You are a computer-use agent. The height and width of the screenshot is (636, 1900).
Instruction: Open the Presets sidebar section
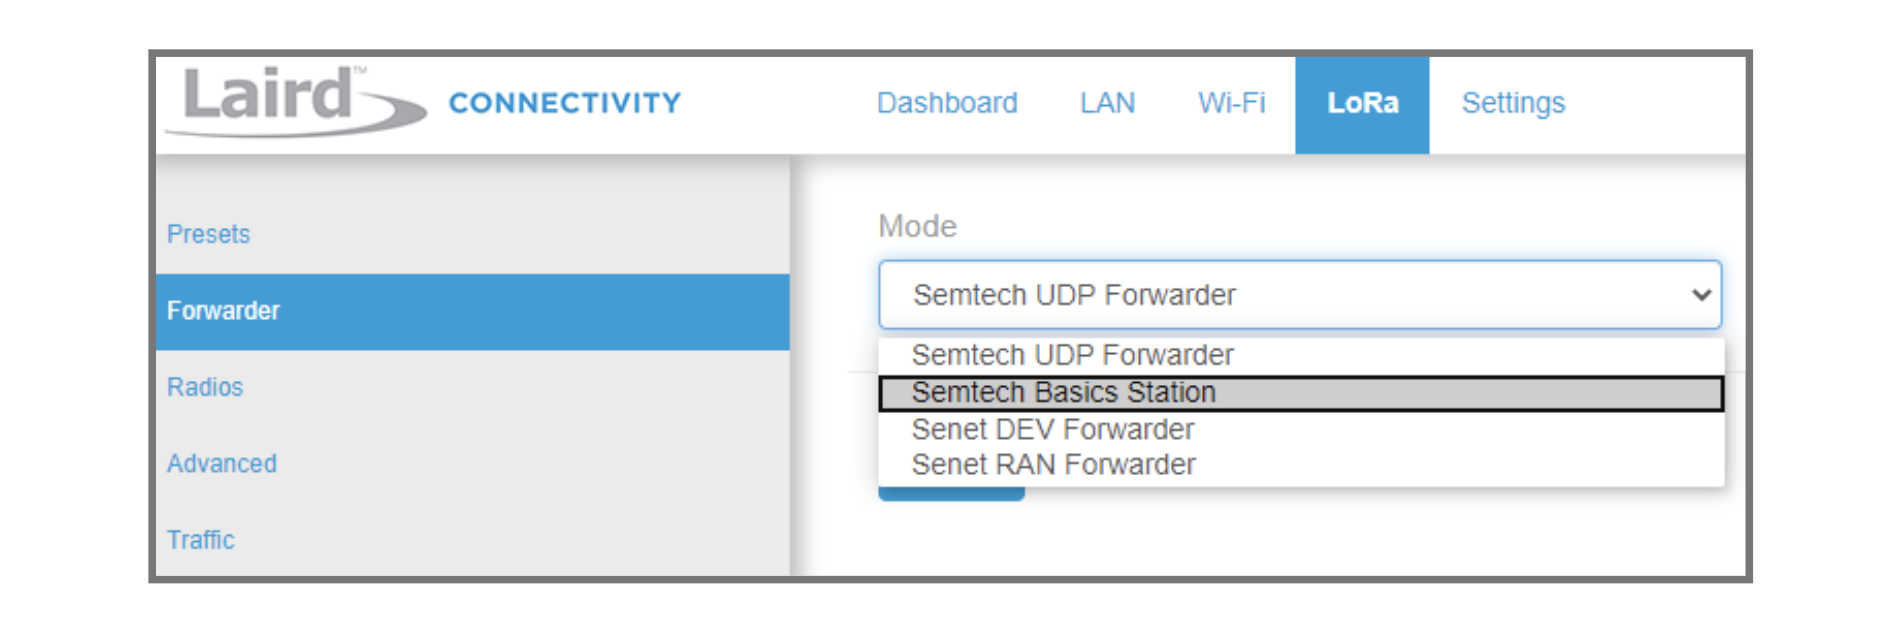(x=208, y=234)
